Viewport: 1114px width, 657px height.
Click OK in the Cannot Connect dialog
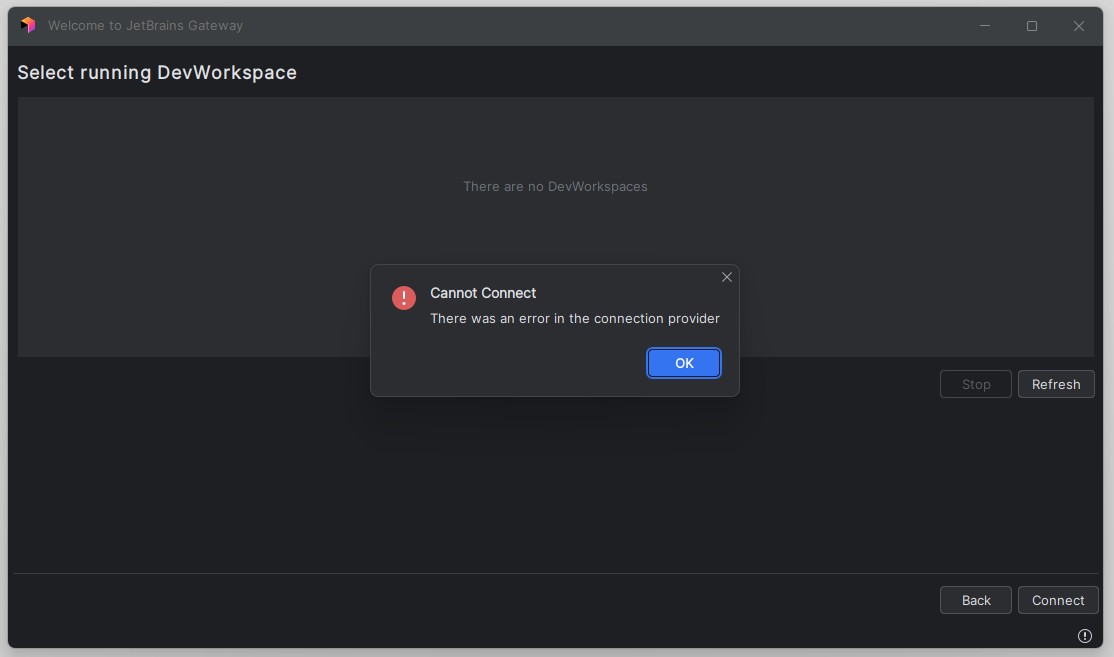coord(683,363)
